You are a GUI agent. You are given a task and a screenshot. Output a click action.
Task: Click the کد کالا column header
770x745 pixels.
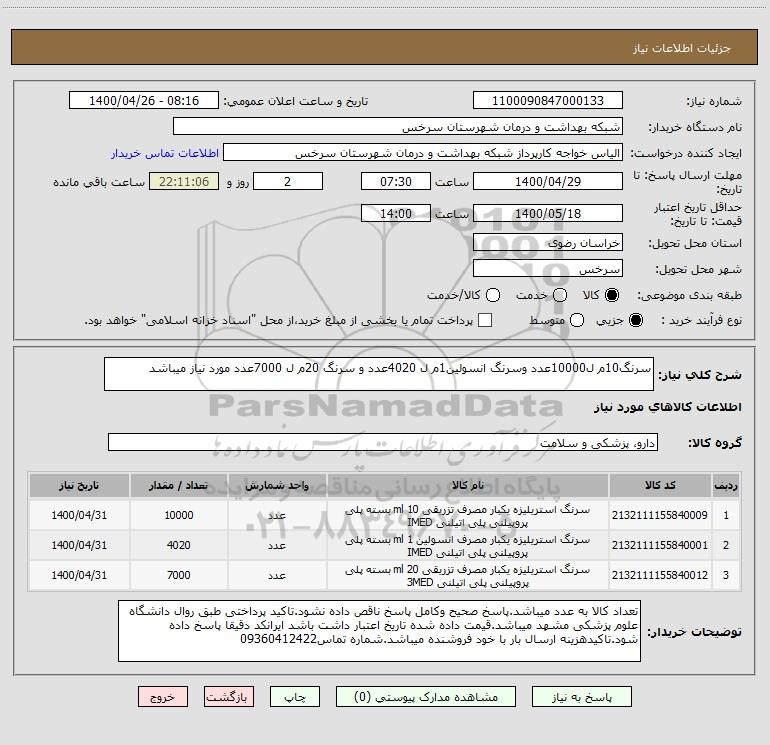pos(660,486)
